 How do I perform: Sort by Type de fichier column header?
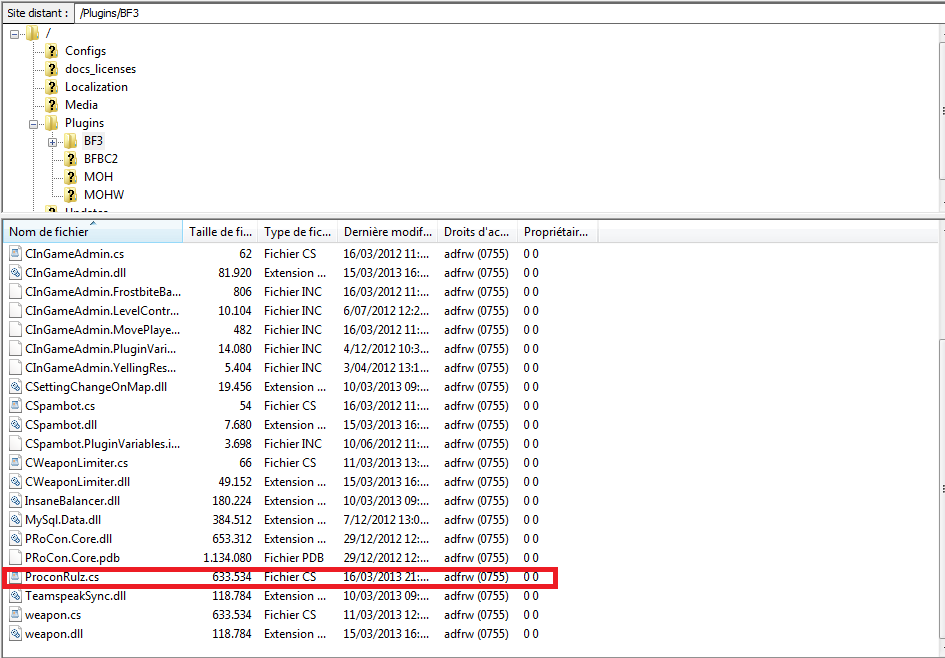click(297, 232)
